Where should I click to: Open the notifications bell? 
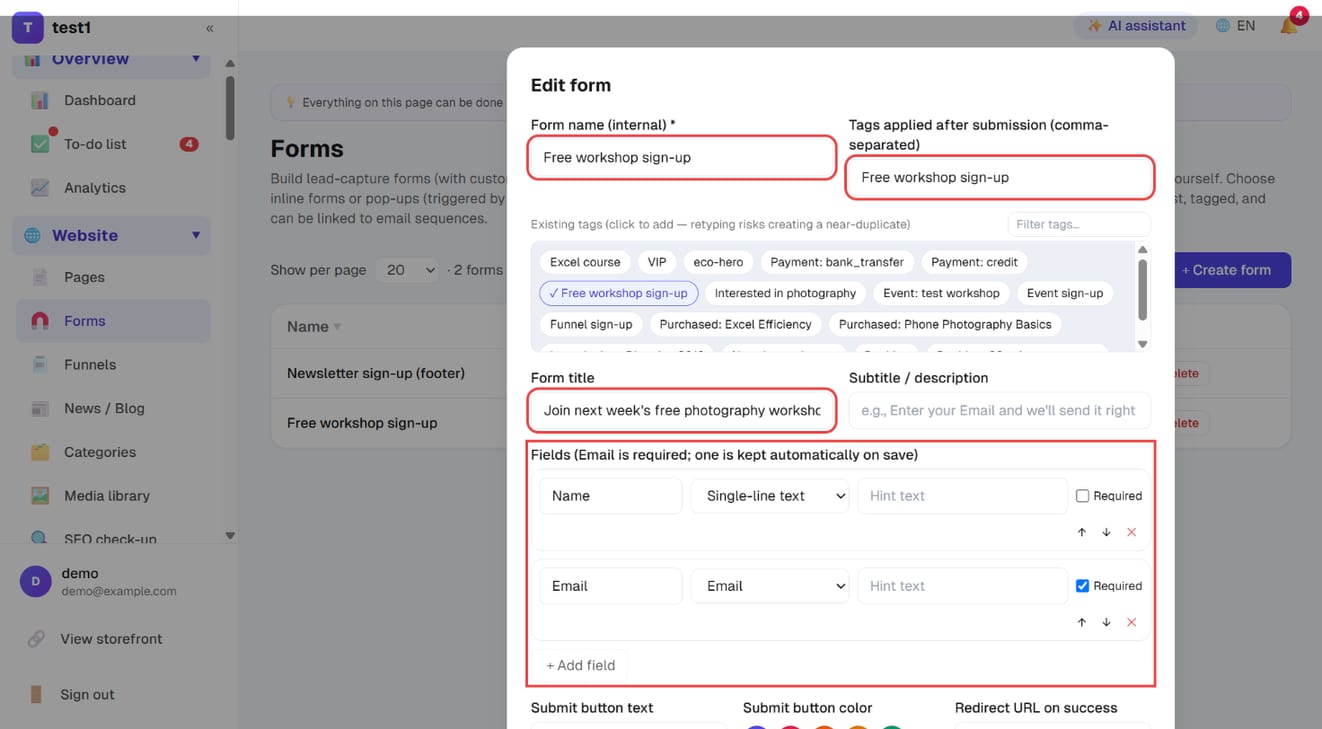1289,25
